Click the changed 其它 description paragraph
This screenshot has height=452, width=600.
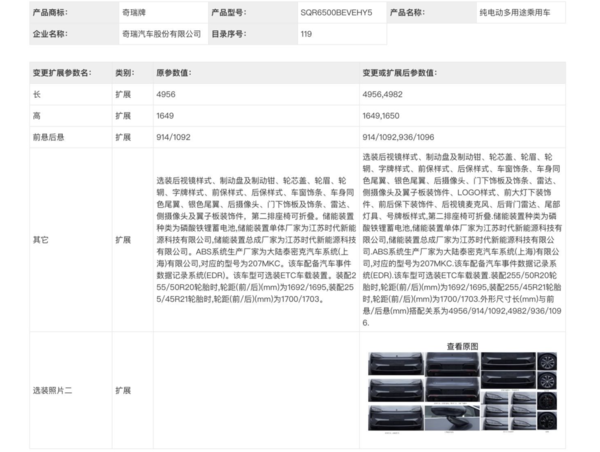click(x=462, y=240)
